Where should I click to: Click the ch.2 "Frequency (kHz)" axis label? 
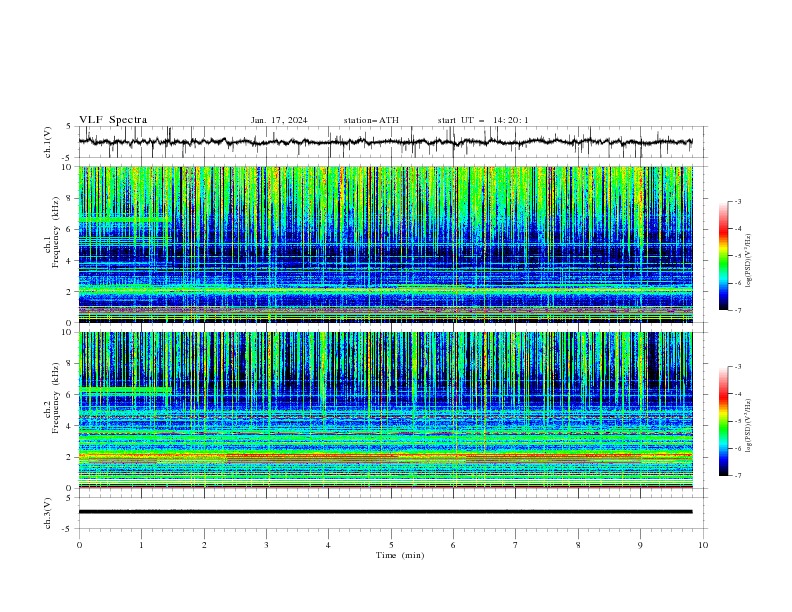point(55,398)
